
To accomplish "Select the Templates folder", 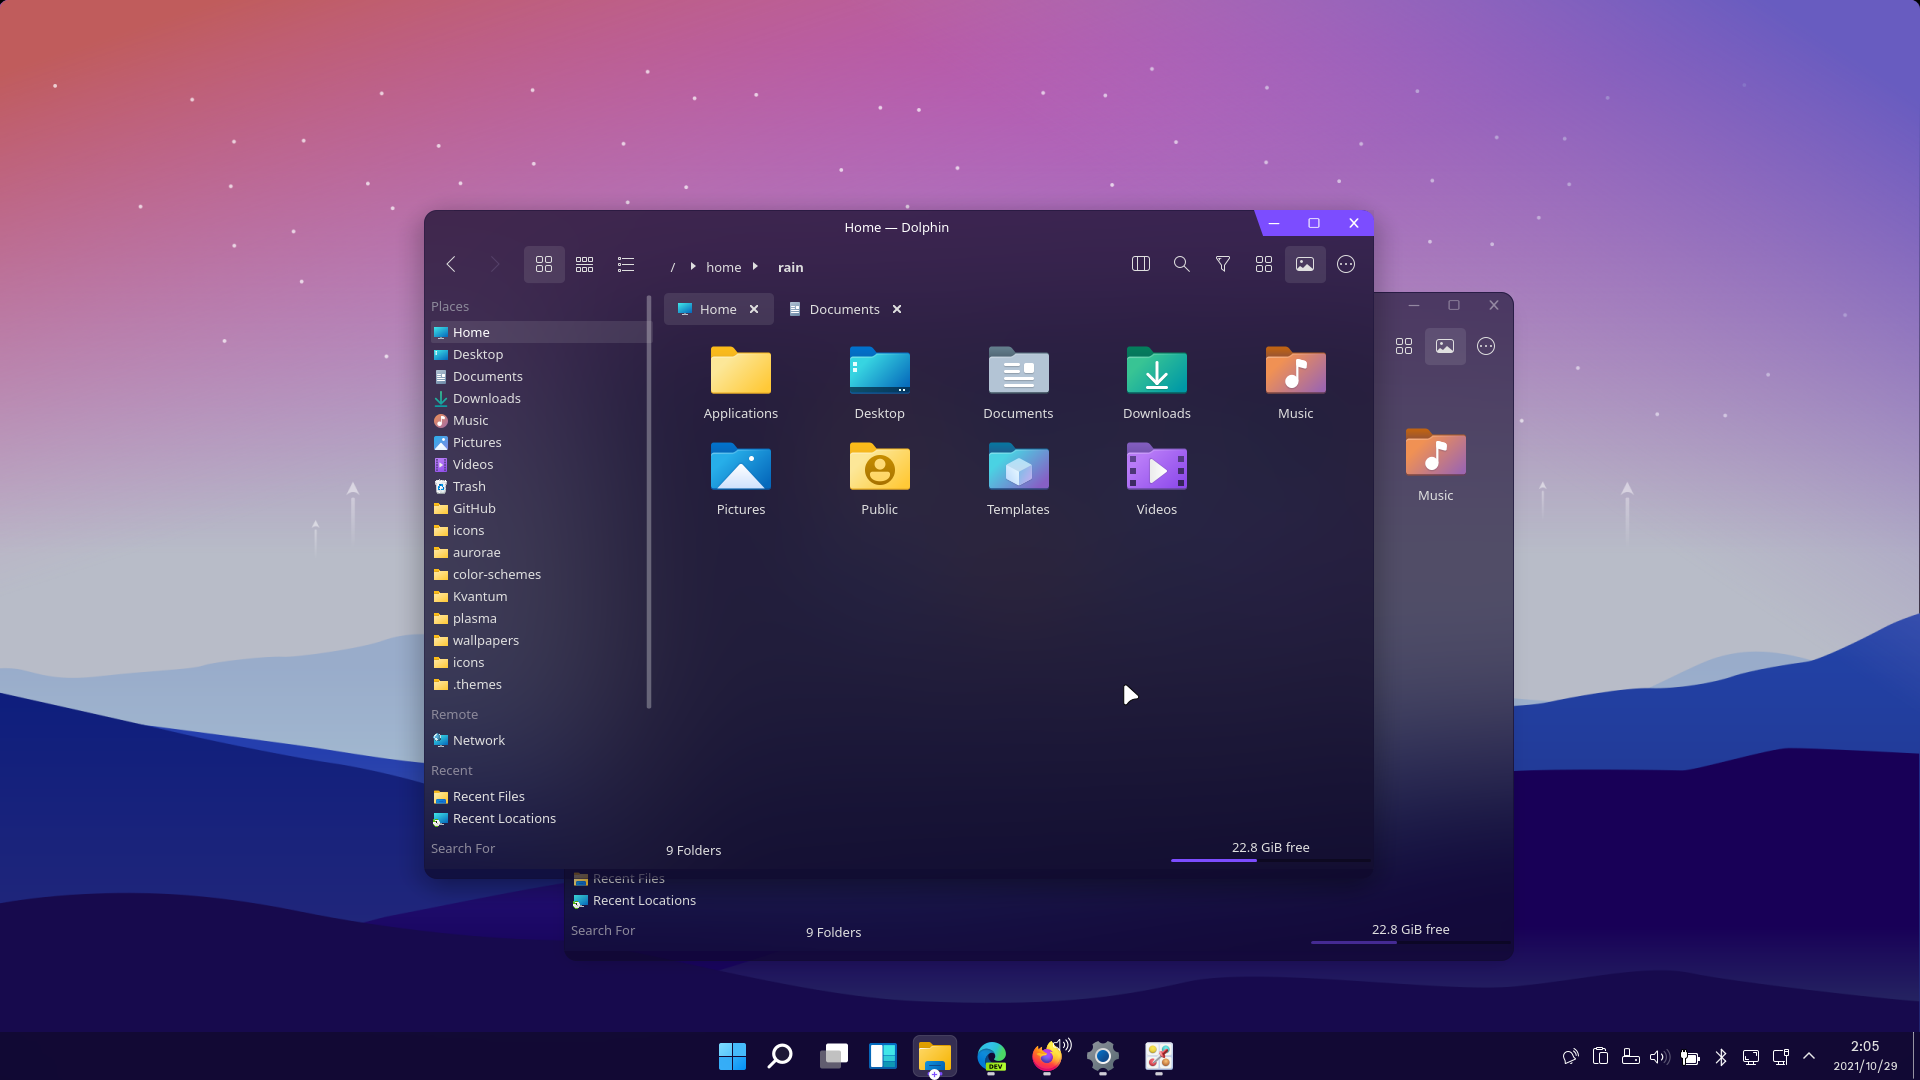I will pos(1018,478).
